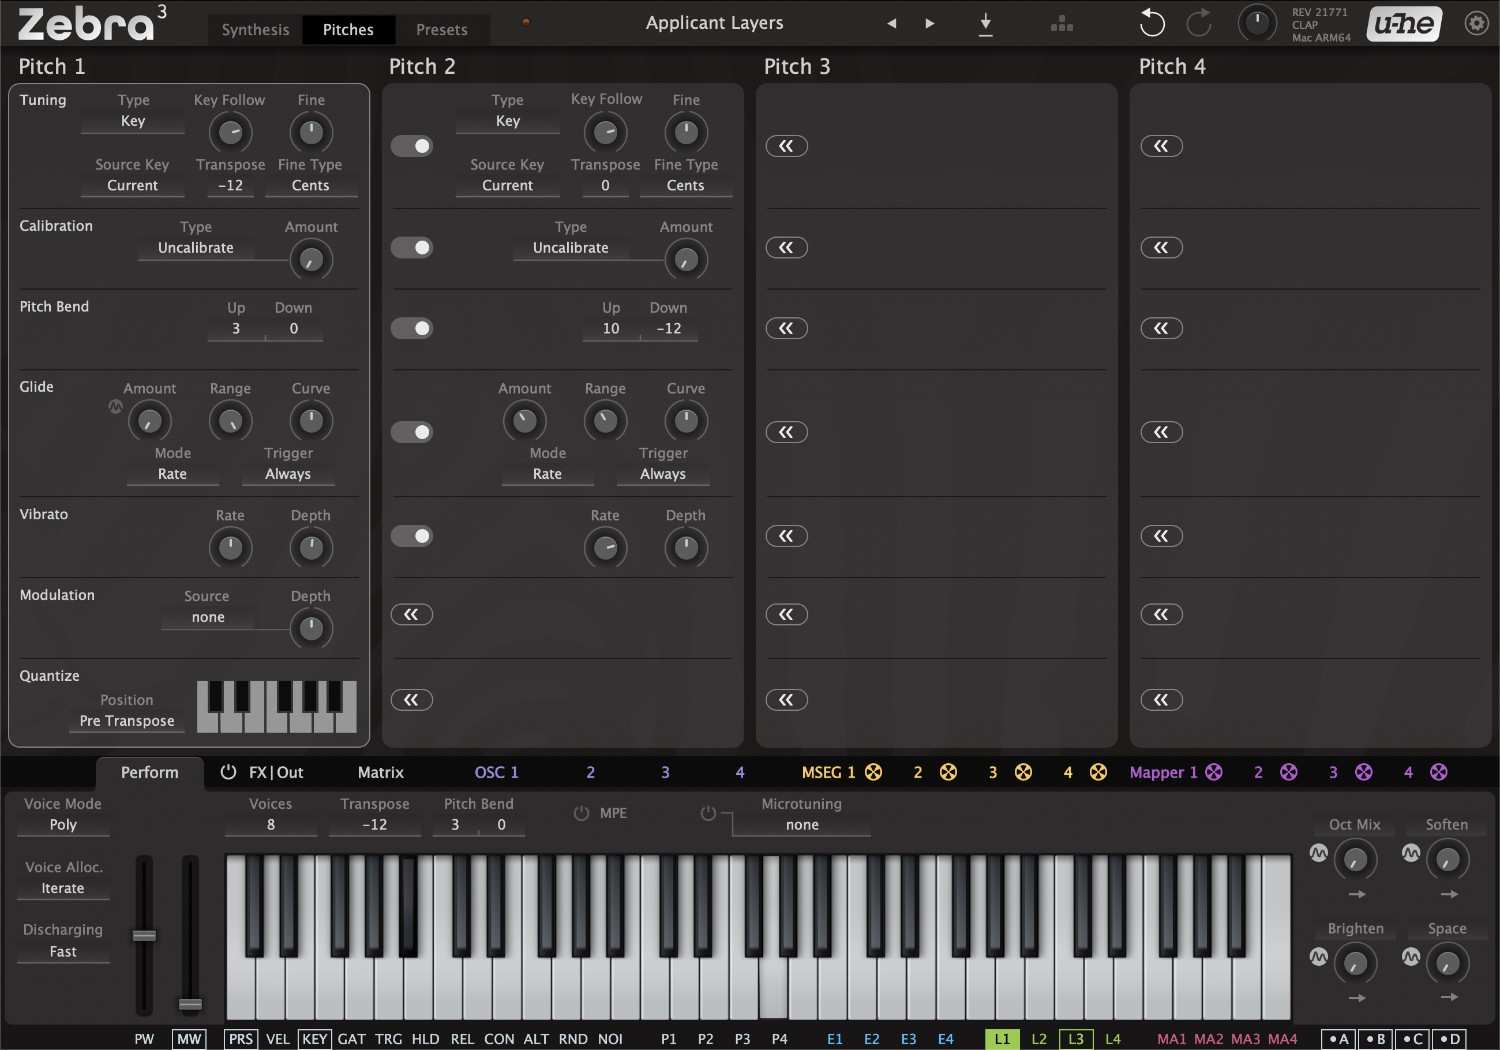The image size is (1500, 1050).
Task: Open the Voice Mode dropdown showing Poly
Action: (x=62, y=824)
